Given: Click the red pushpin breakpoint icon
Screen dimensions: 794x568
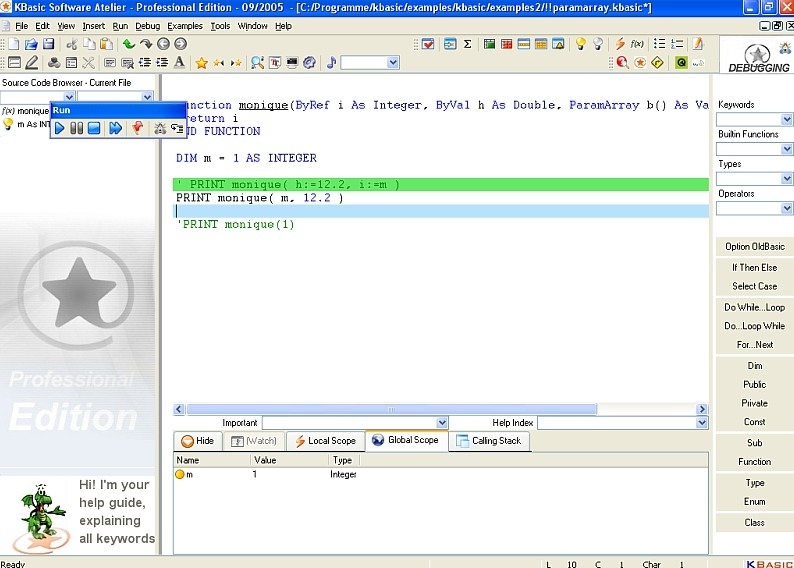Looking at the screenshot, I should tap(137, 128).
